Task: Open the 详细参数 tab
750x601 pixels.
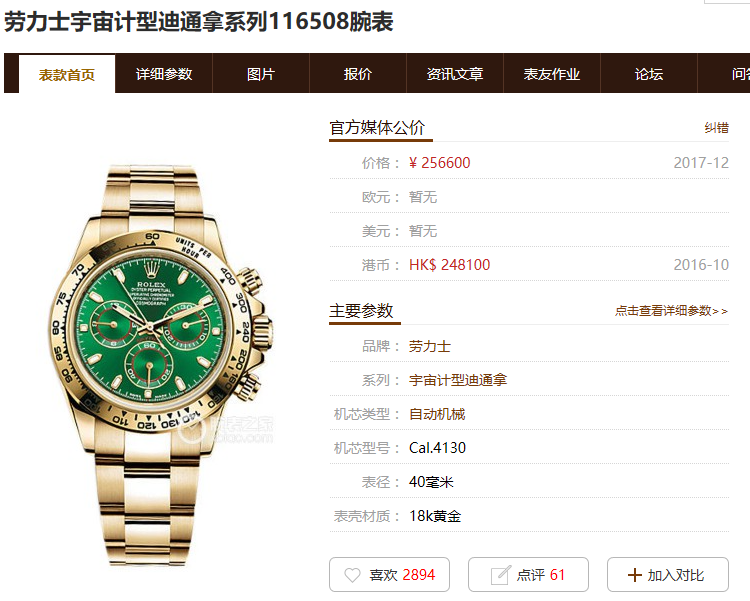Action: (x=164, y=74)
